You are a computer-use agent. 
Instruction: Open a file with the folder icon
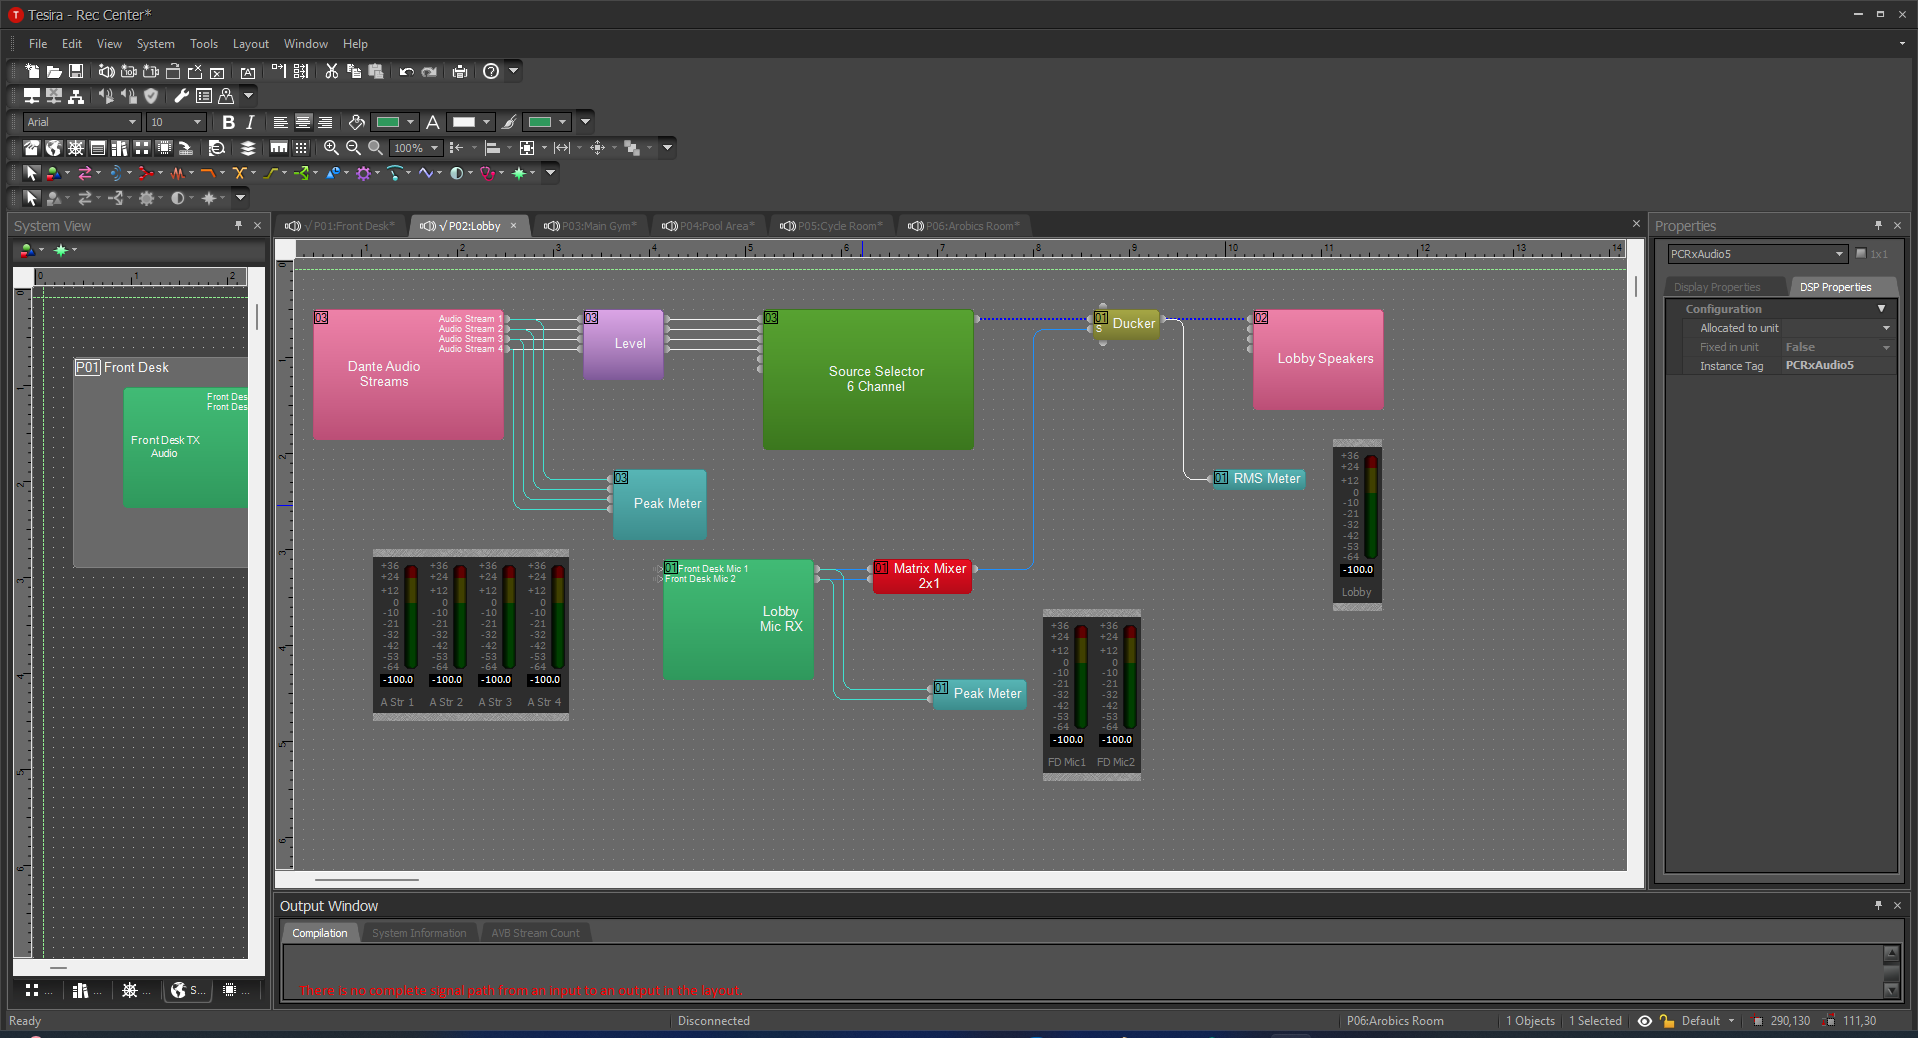[x=54, y=71]
